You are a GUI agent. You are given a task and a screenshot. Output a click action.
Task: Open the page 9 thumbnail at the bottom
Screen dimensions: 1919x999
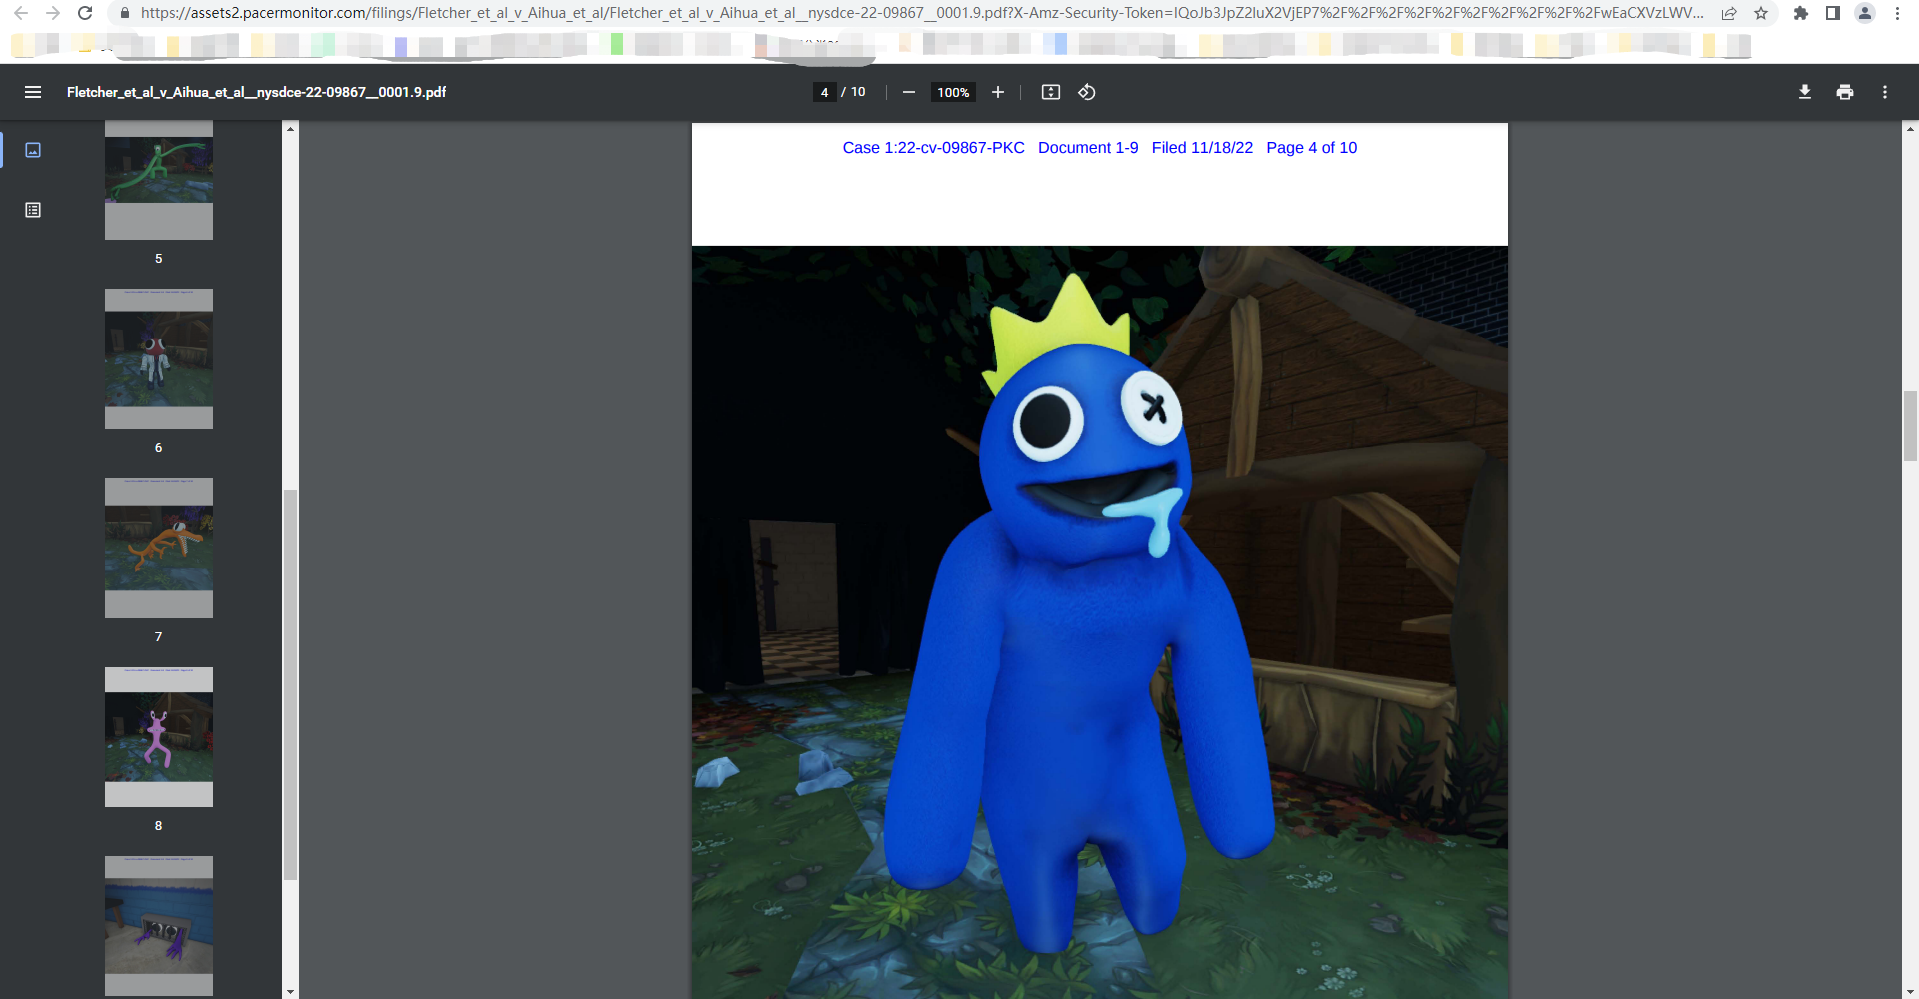pos(159,926)
